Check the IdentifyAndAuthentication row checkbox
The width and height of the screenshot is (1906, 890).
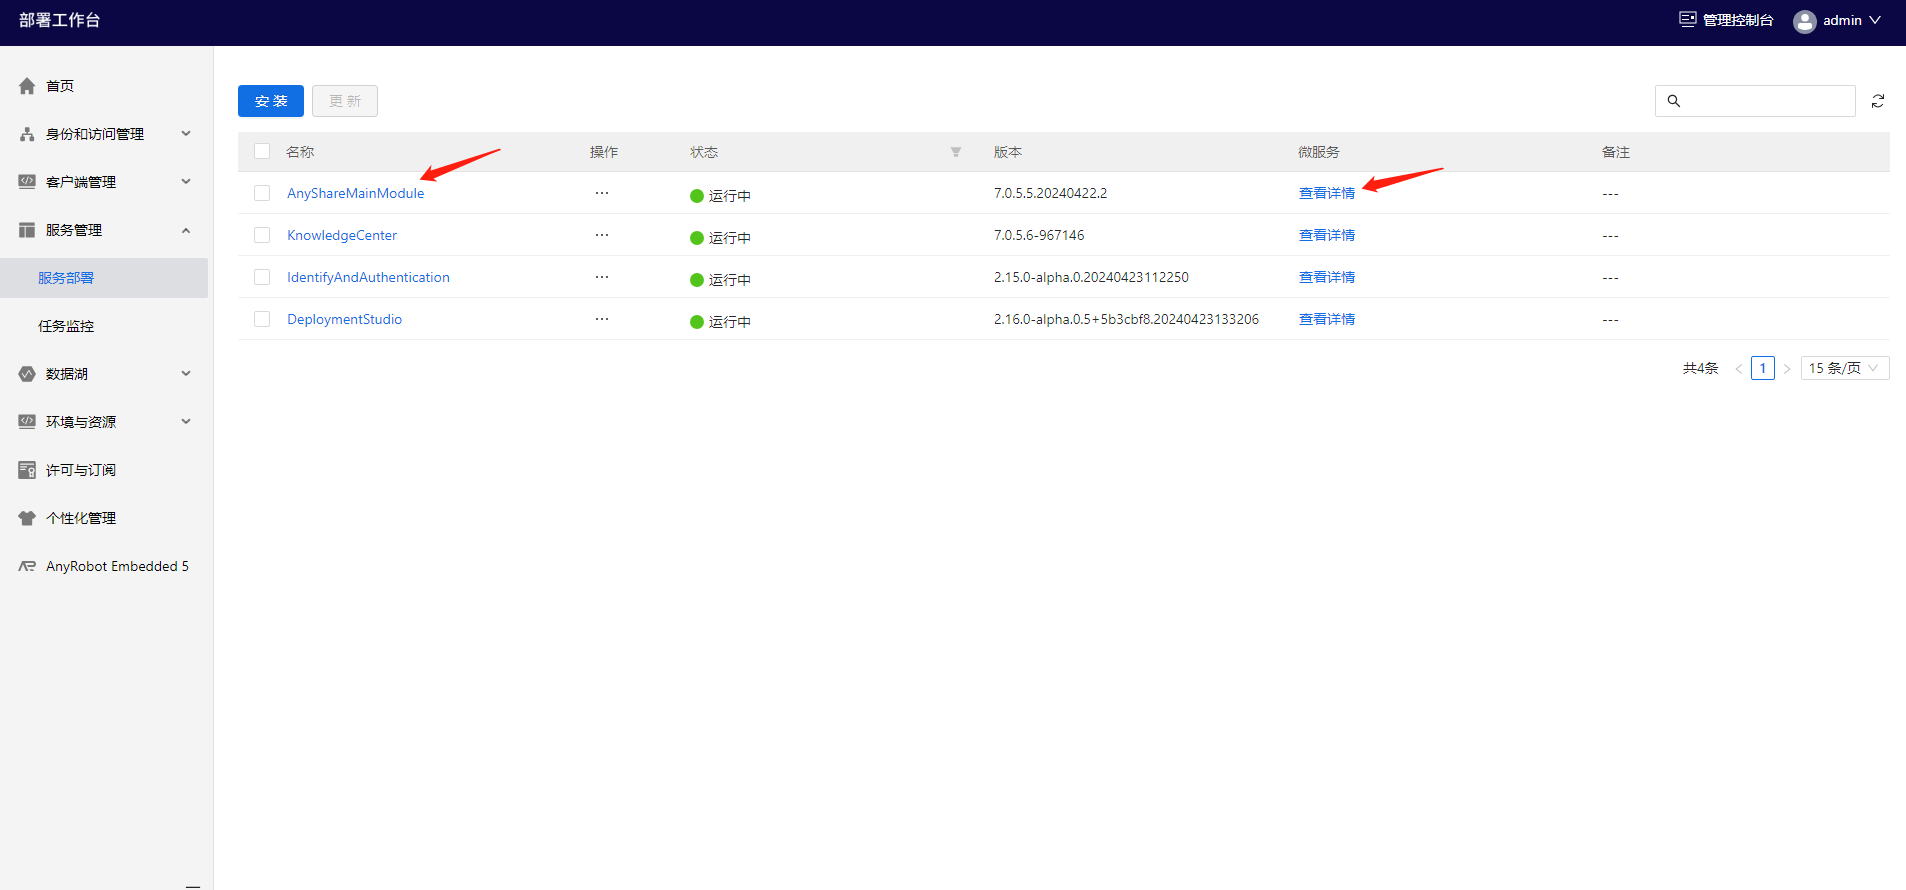[262, 277]
